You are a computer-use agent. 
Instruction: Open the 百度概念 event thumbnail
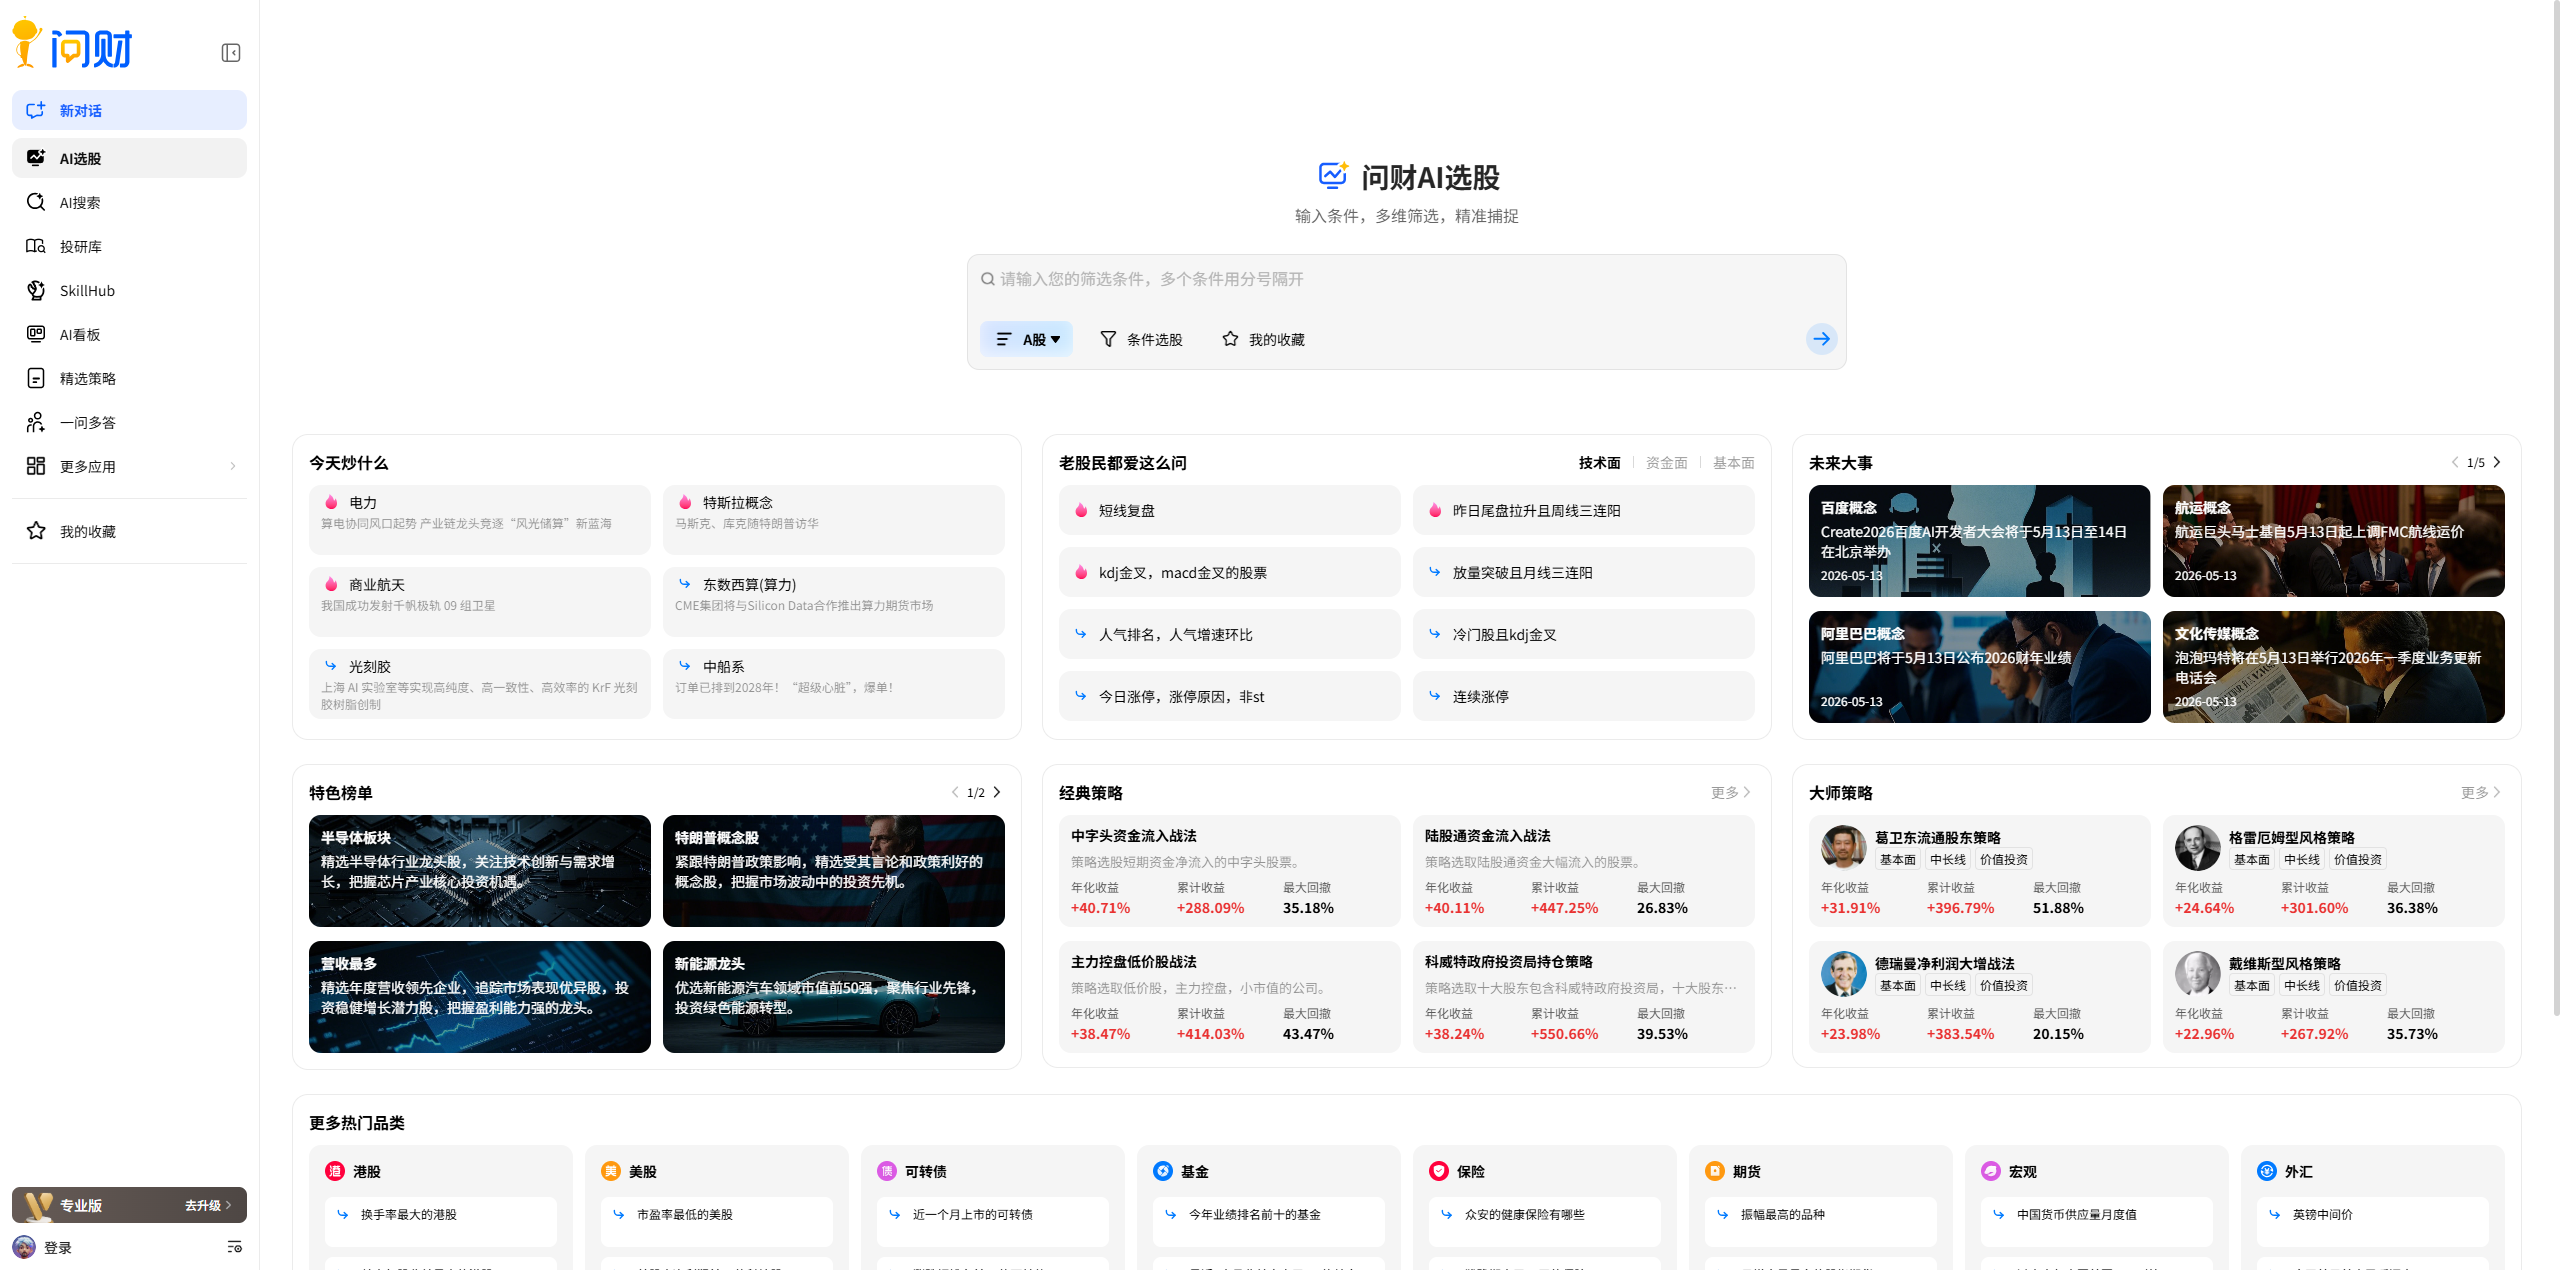[1980, 541]
